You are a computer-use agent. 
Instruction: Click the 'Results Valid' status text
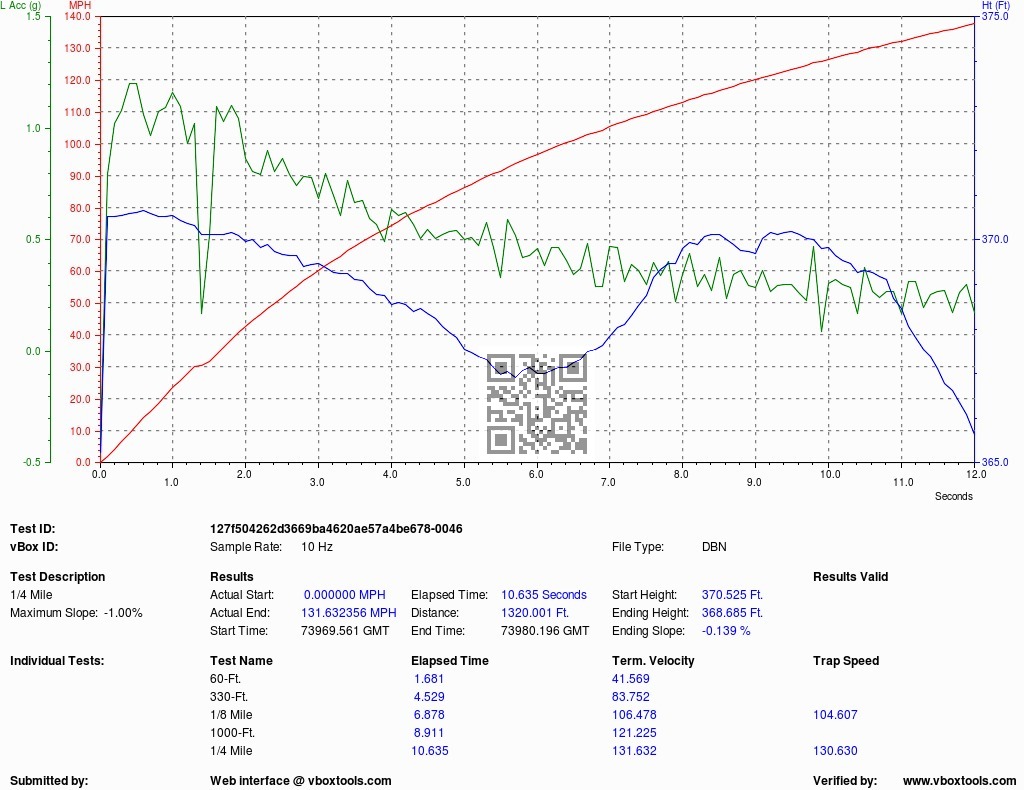coord(850,577)
